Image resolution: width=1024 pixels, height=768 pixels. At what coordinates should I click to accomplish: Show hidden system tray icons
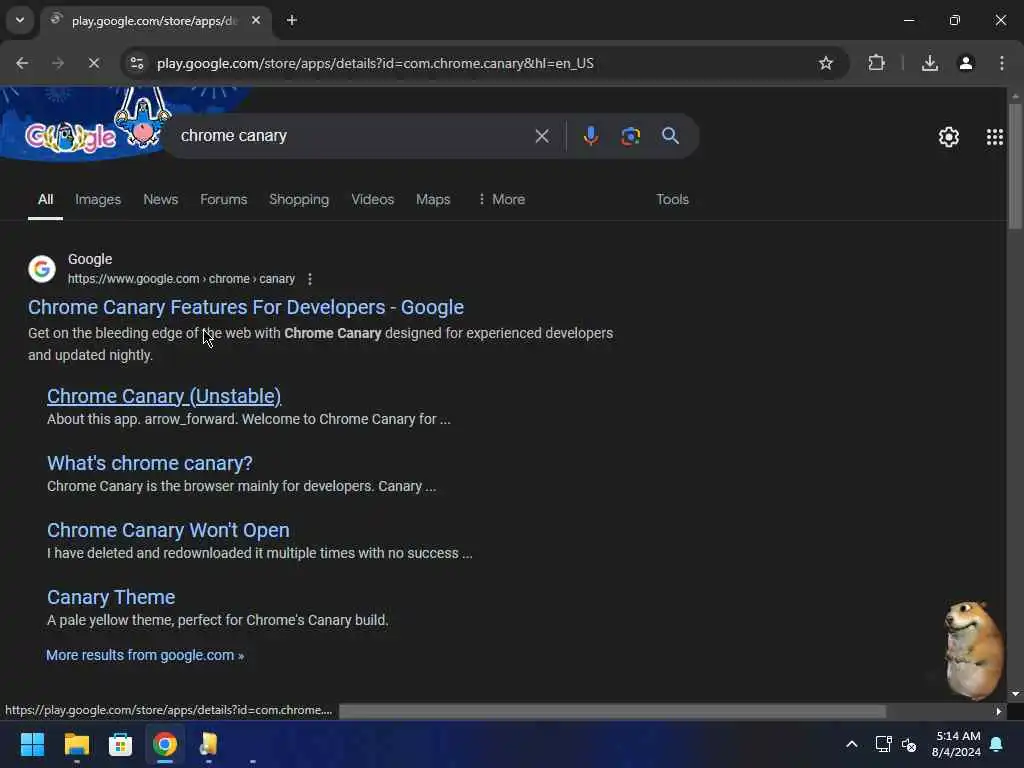tap(852, 744)
